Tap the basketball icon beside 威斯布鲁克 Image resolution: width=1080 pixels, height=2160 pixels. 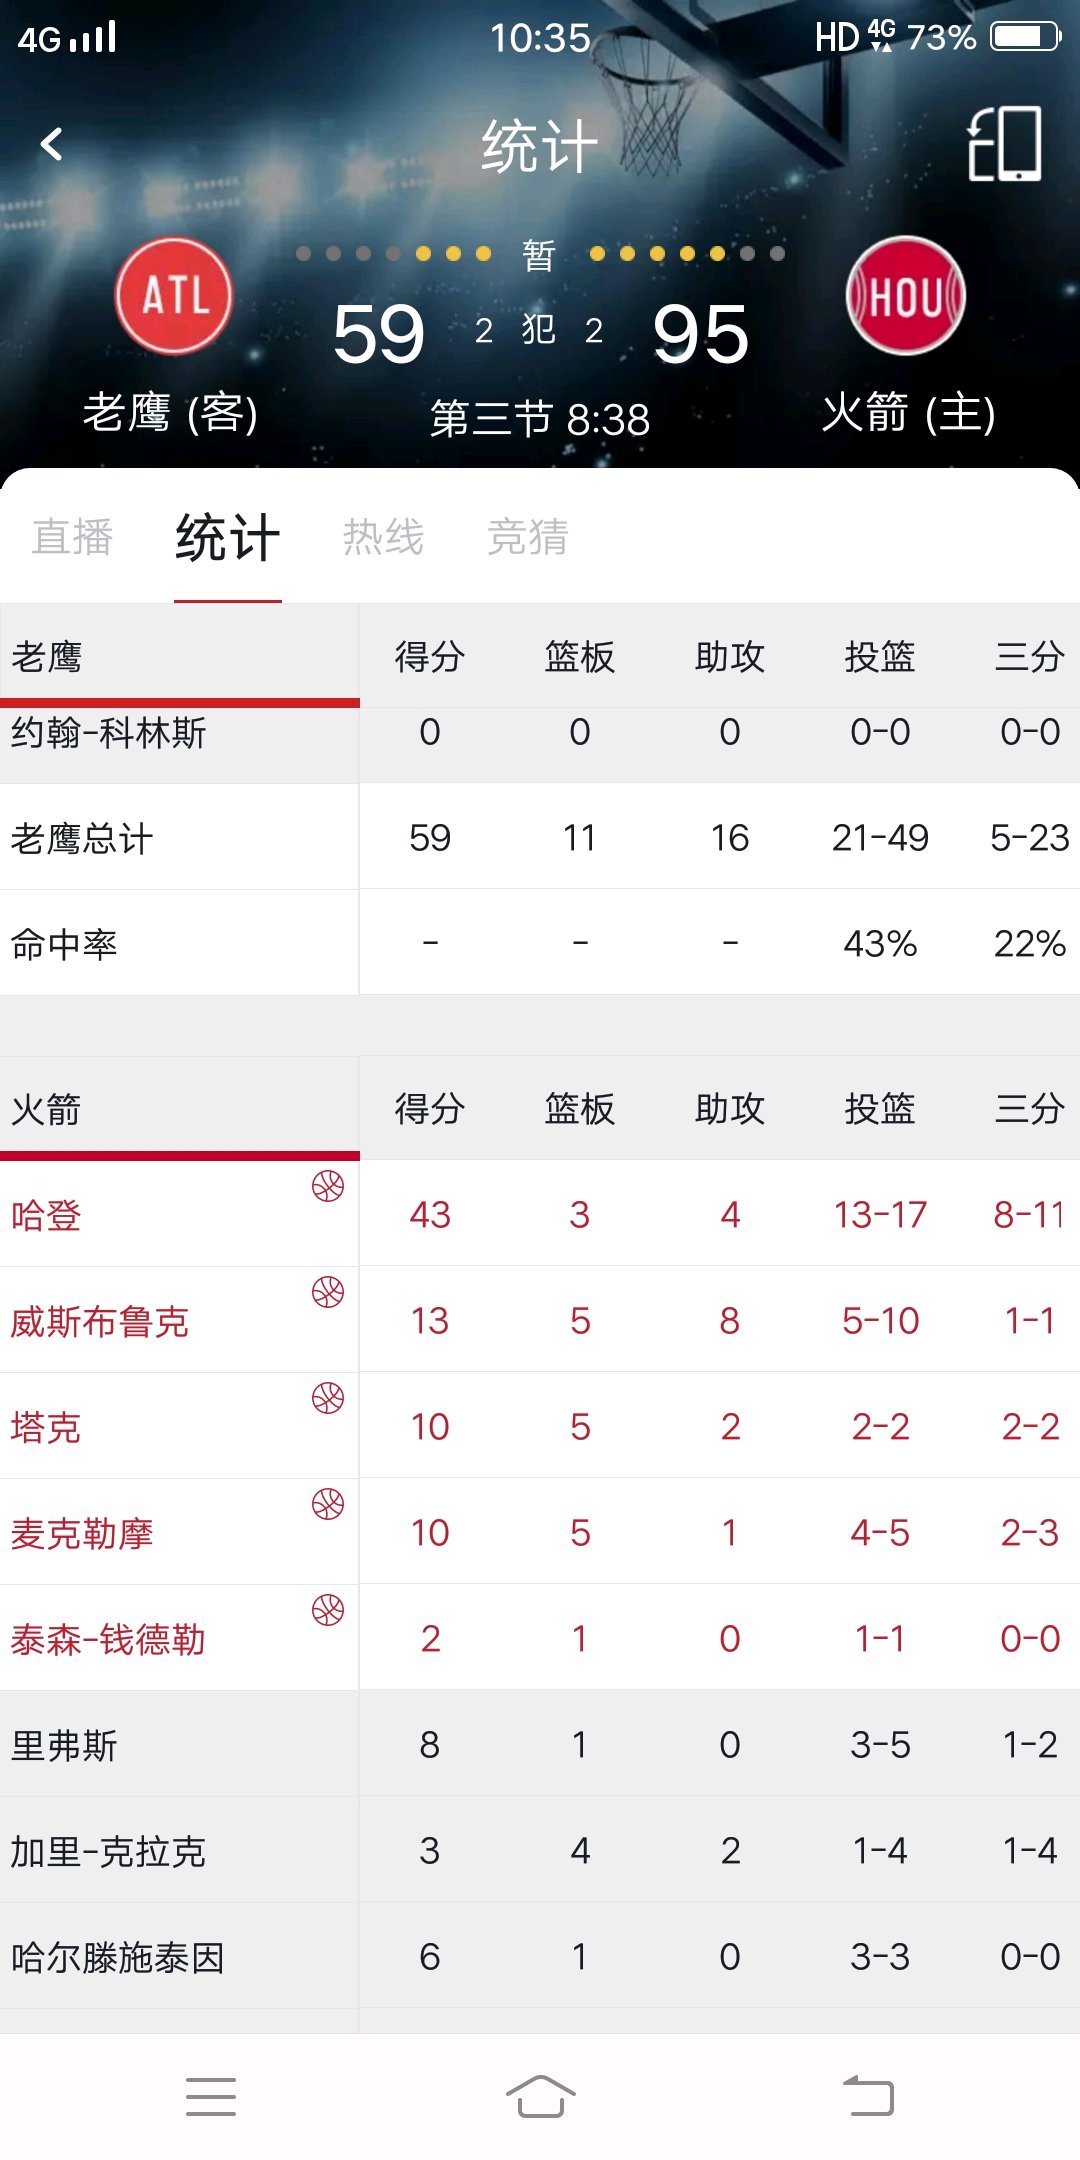(x=328, y=1292)
